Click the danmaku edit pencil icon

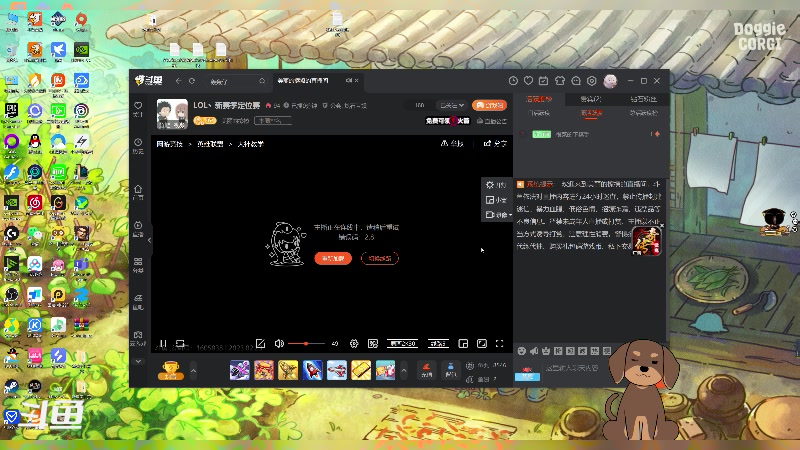pos(260,343)
